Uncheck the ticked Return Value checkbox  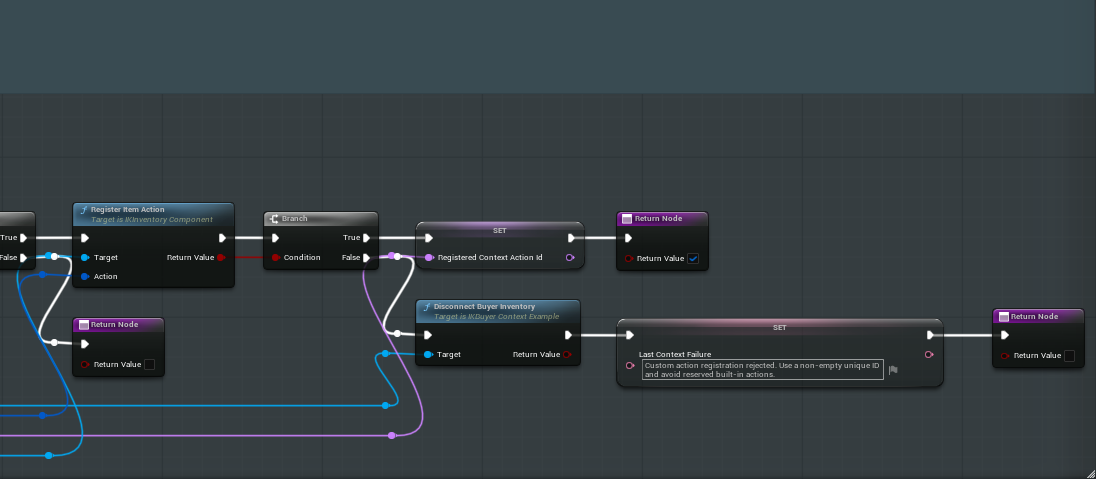(693, 258)
